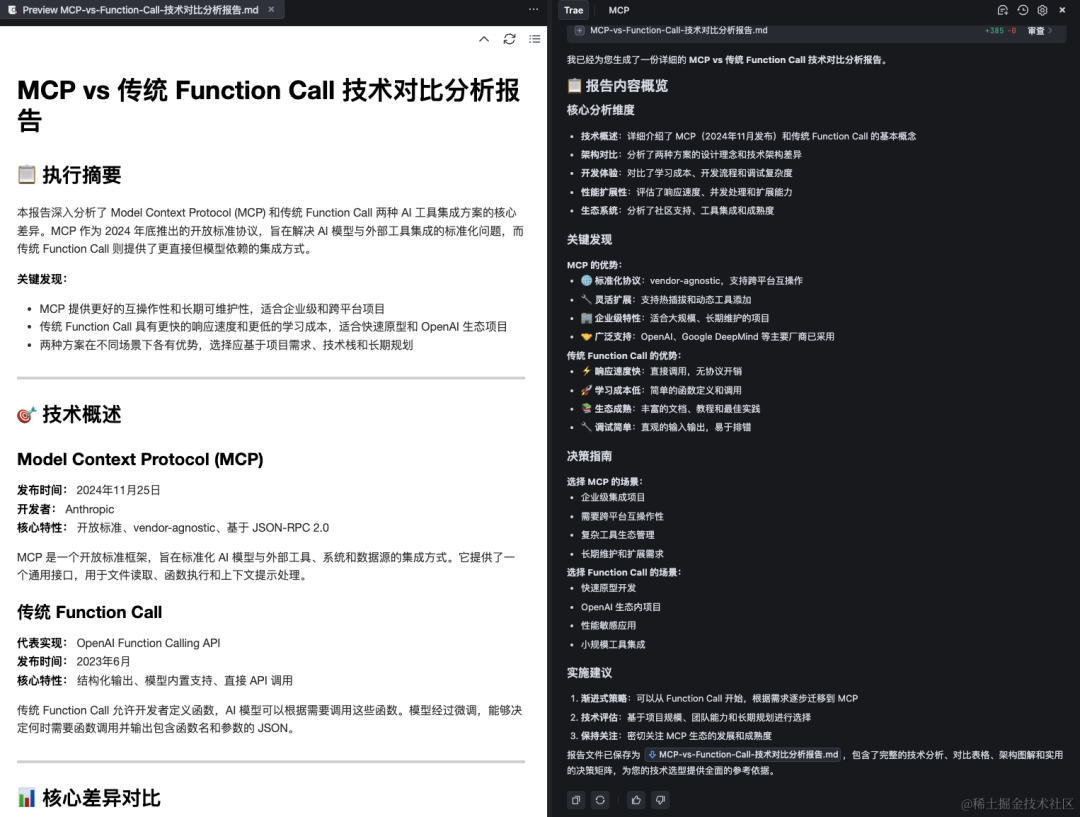Click the 代表实现 OpenAI Function Calling API line

click(119, 643)
